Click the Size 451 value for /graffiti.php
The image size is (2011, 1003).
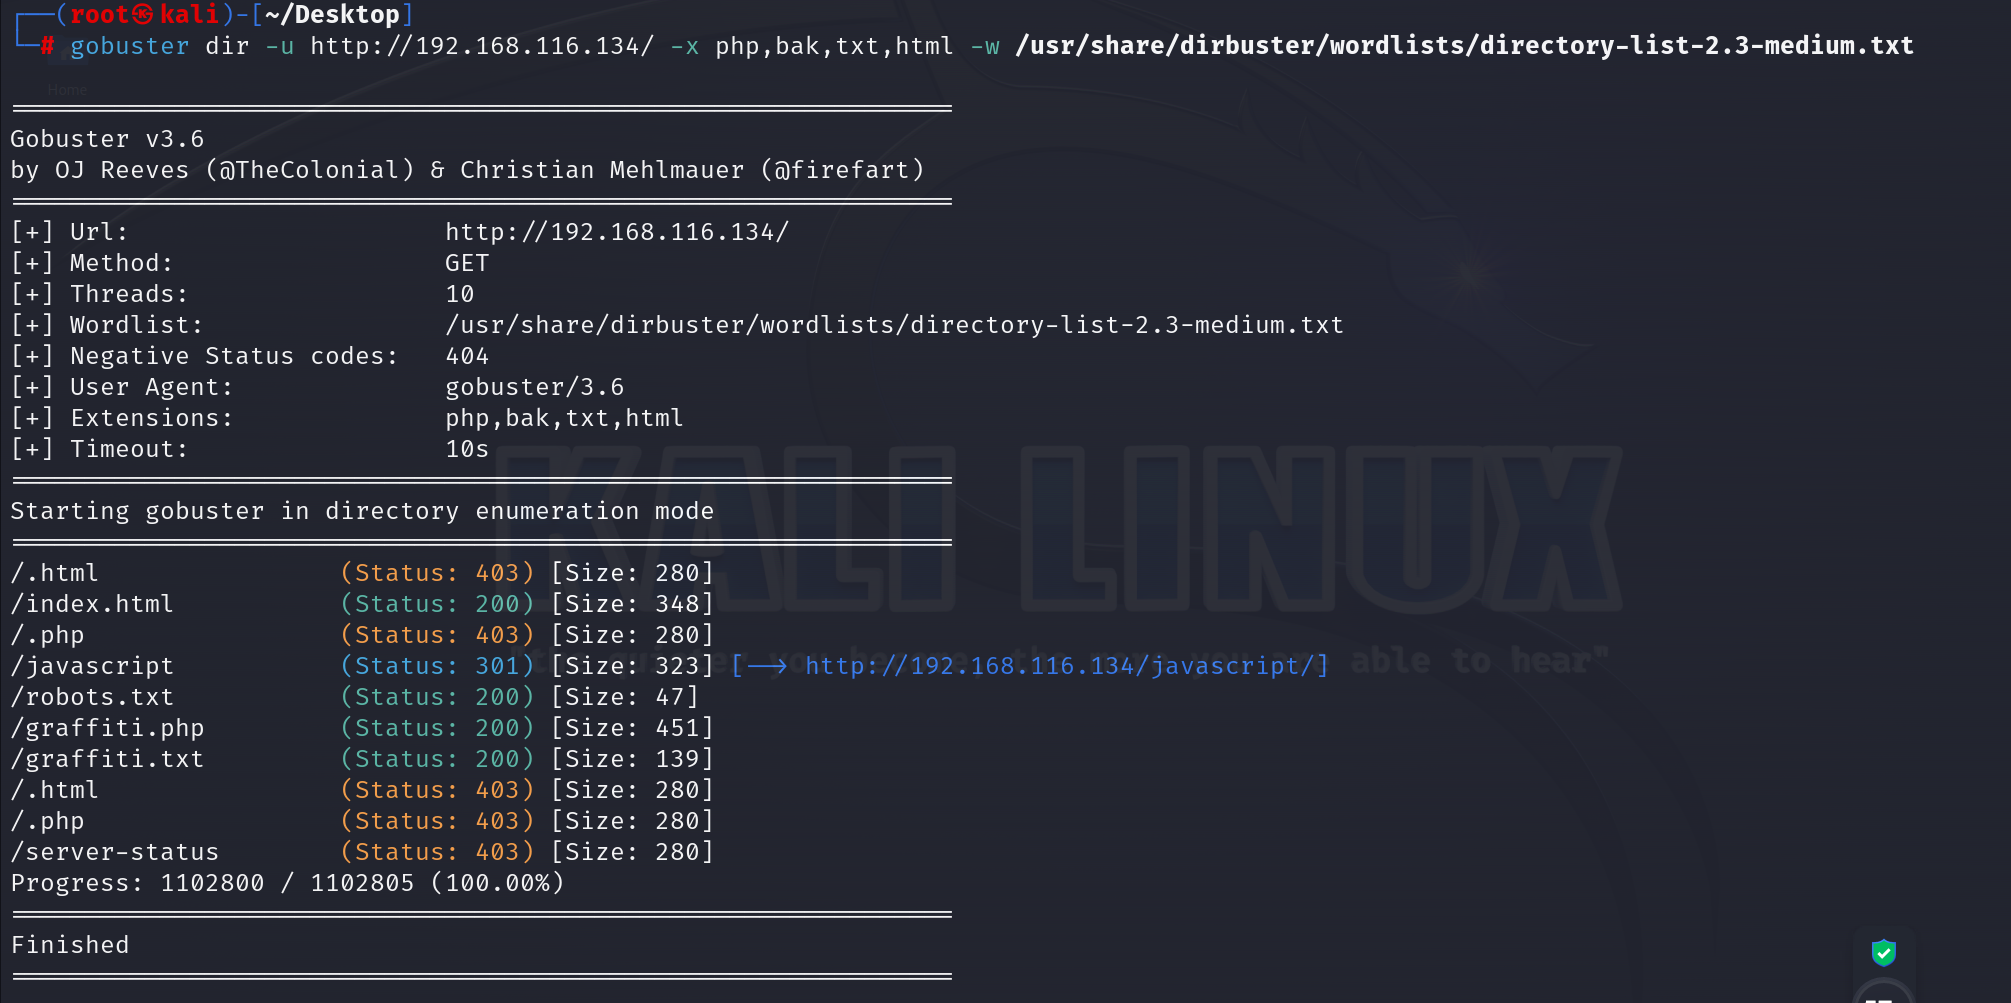pos(632,728)
